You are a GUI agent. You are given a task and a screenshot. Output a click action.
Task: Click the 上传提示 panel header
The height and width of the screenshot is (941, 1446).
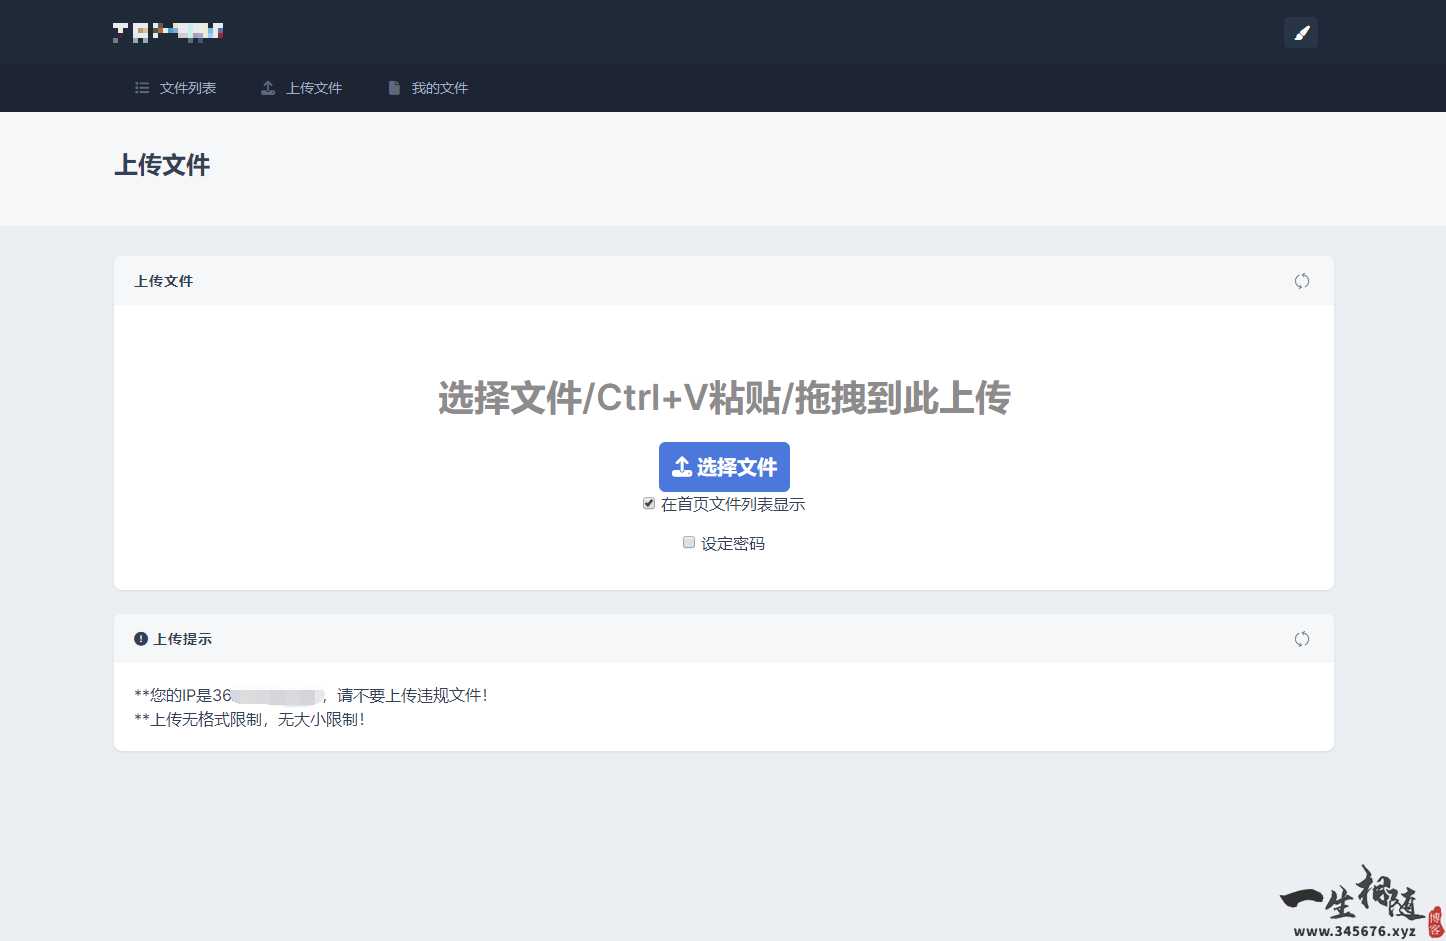(x=183, y=638)
